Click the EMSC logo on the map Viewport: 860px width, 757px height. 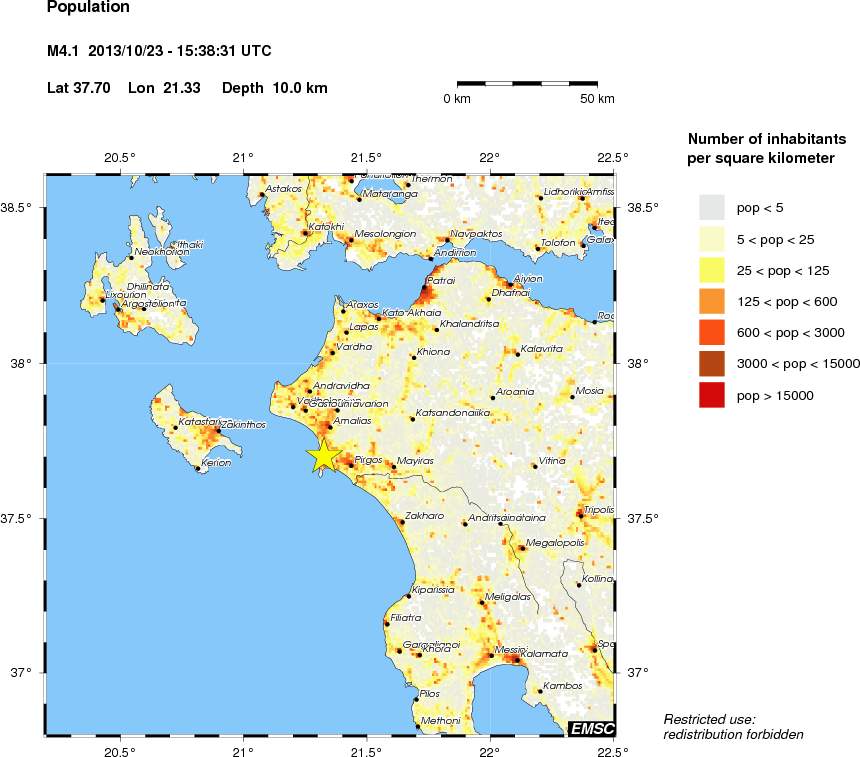click(x=590, y=728)
